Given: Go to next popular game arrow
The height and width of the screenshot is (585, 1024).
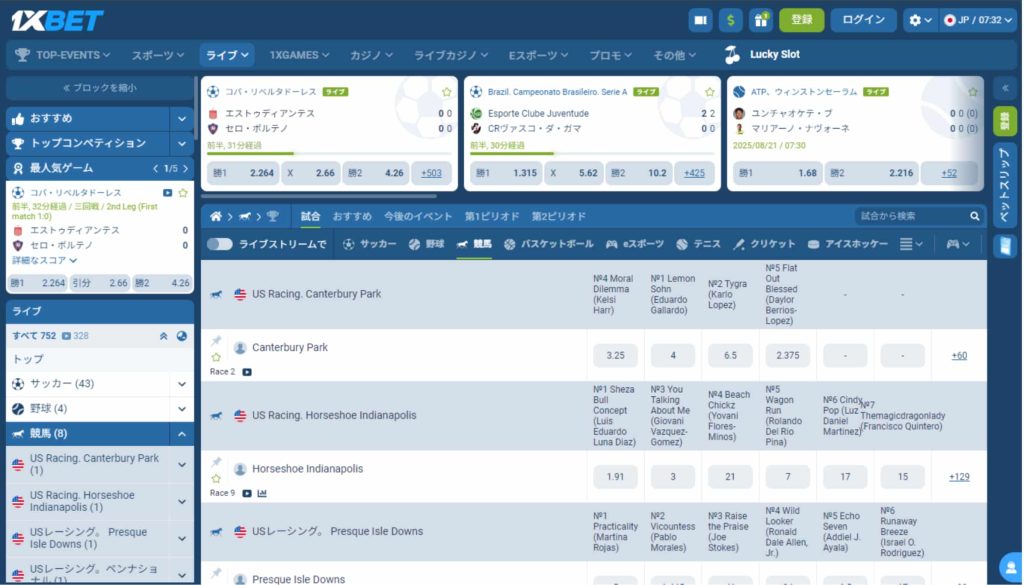Looking at the screenshot, I should (x=185, y=168).
